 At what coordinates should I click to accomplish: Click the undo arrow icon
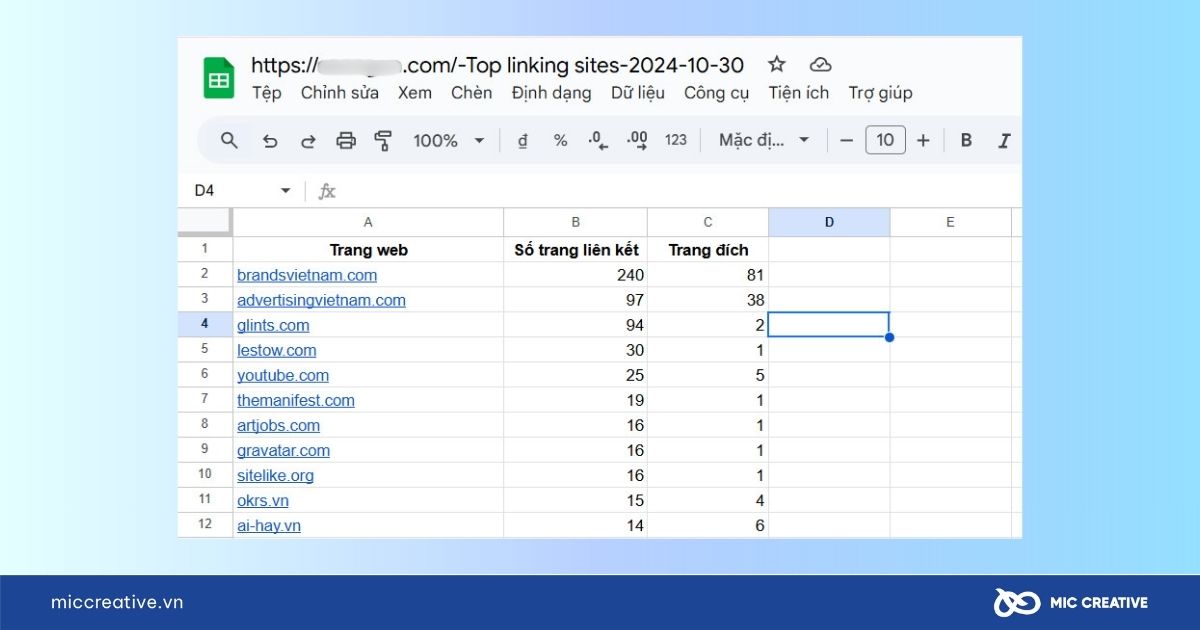(269, 141)
